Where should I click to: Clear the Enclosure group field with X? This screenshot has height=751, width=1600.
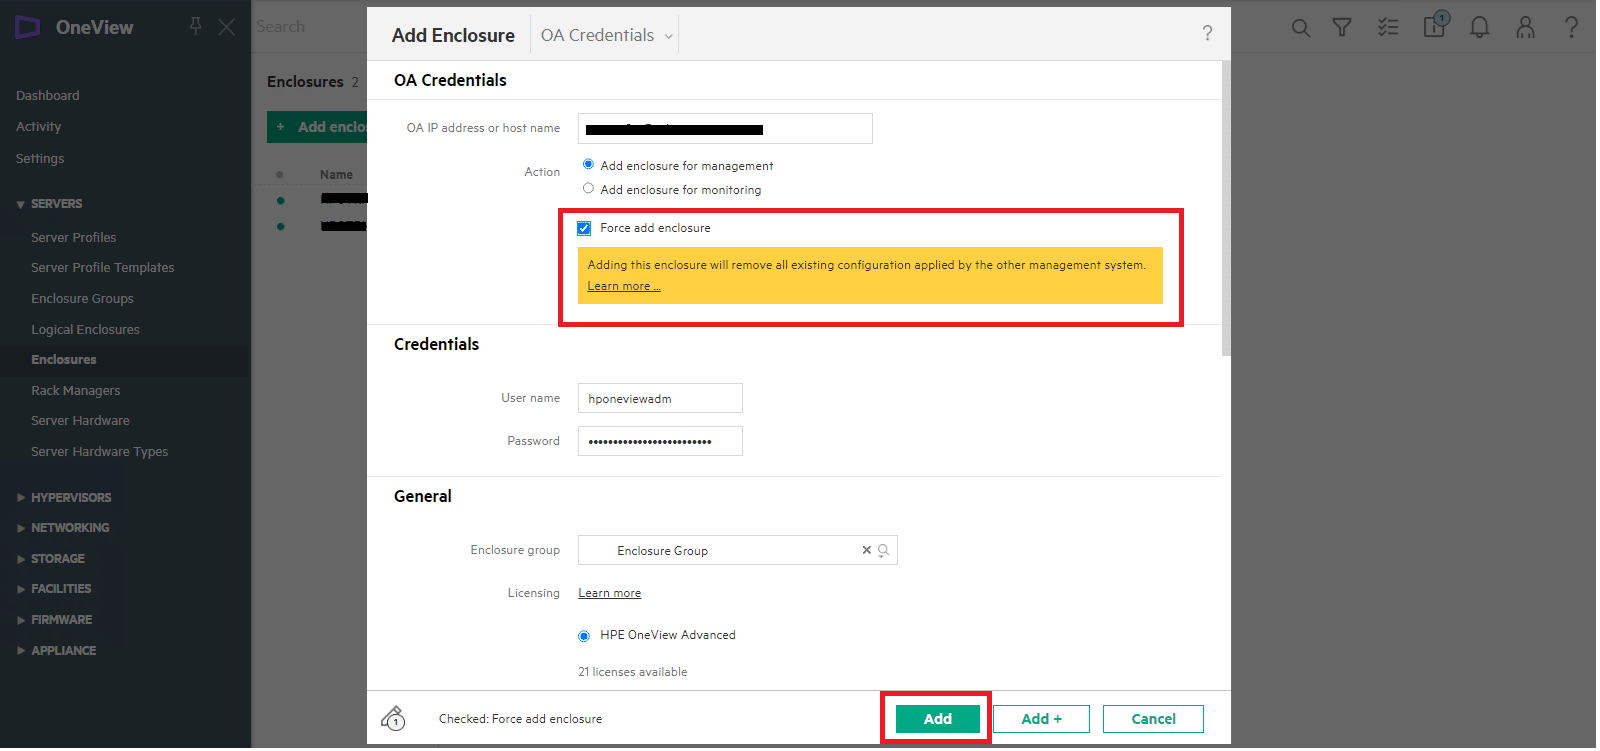[x=866, y=550]
